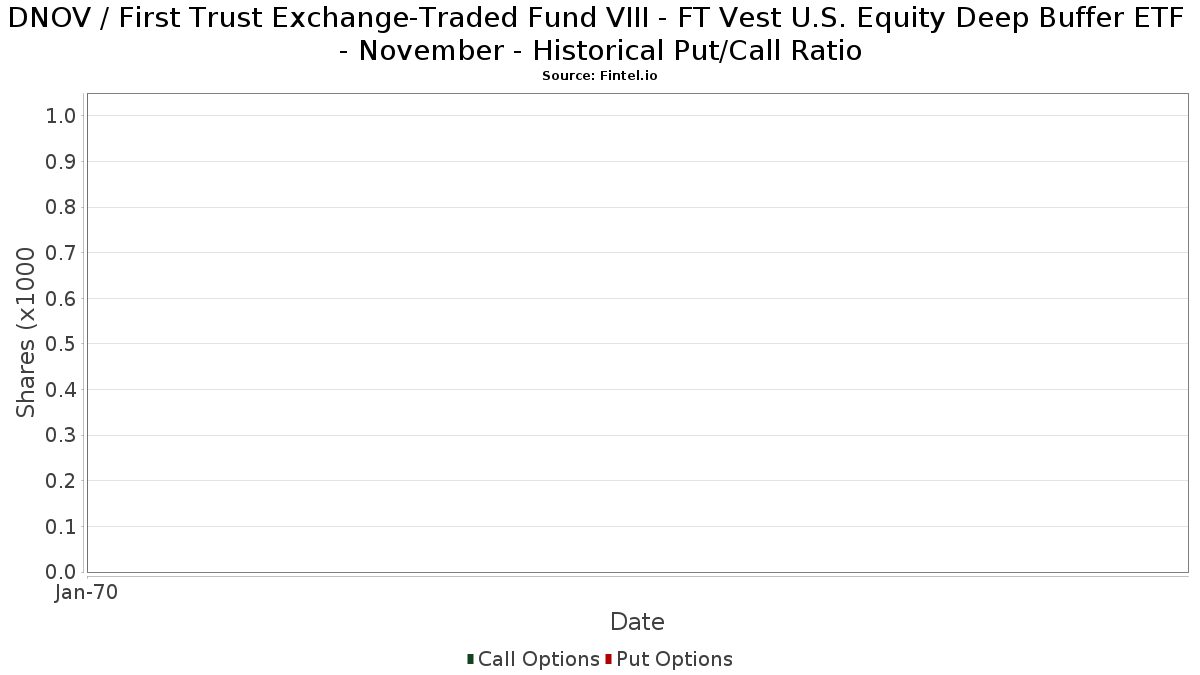Click the 0.5 y-axis tick label
Viewport: 1200px width, 675px height.
61,344
